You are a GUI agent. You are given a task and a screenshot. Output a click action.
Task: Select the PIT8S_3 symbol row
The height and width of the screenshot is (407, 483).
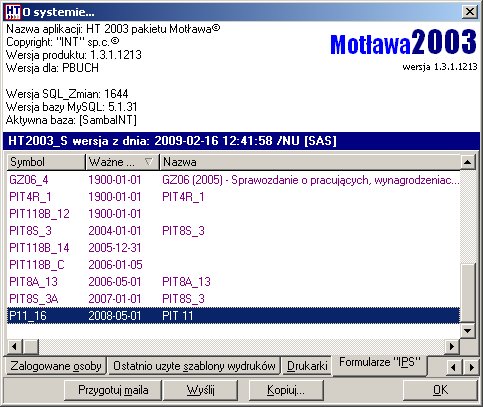(x=30, y=231)
